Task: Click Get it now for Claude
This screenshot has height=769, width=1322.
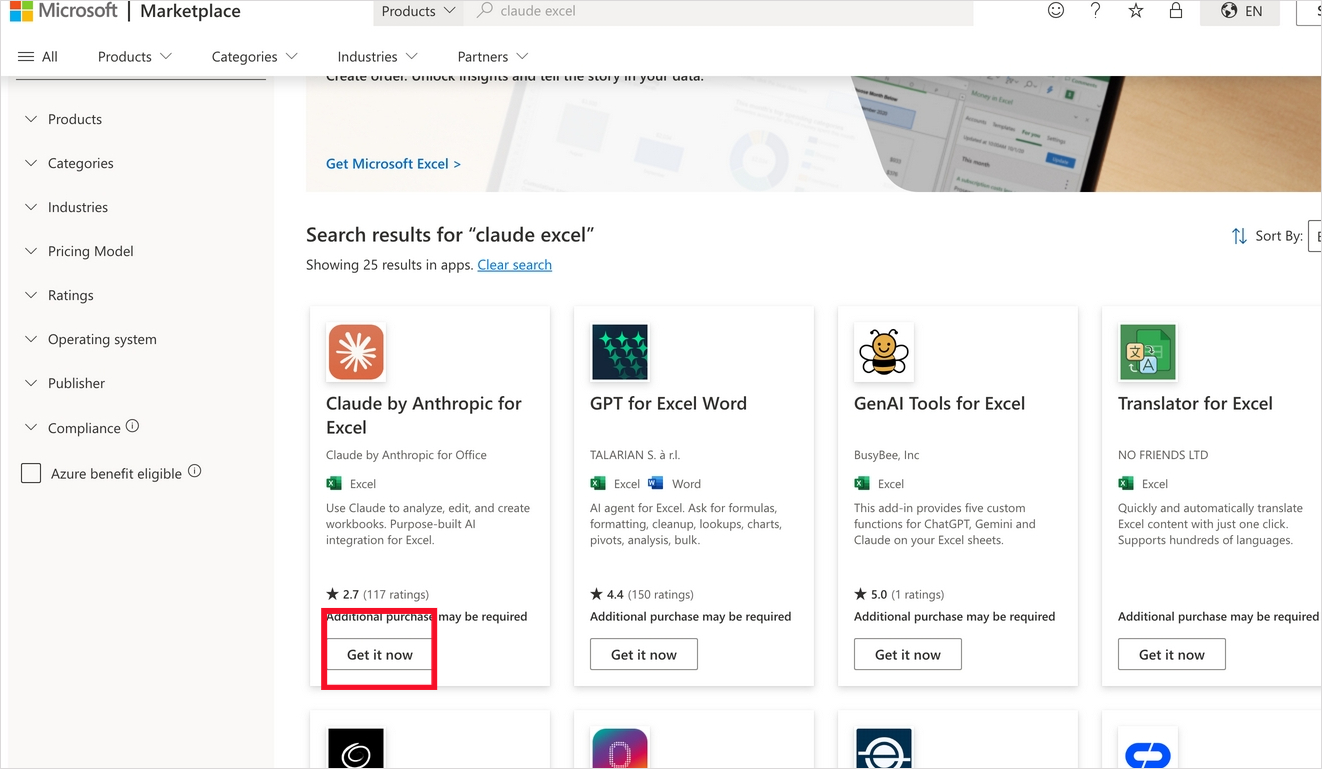Action: point(380,655)
